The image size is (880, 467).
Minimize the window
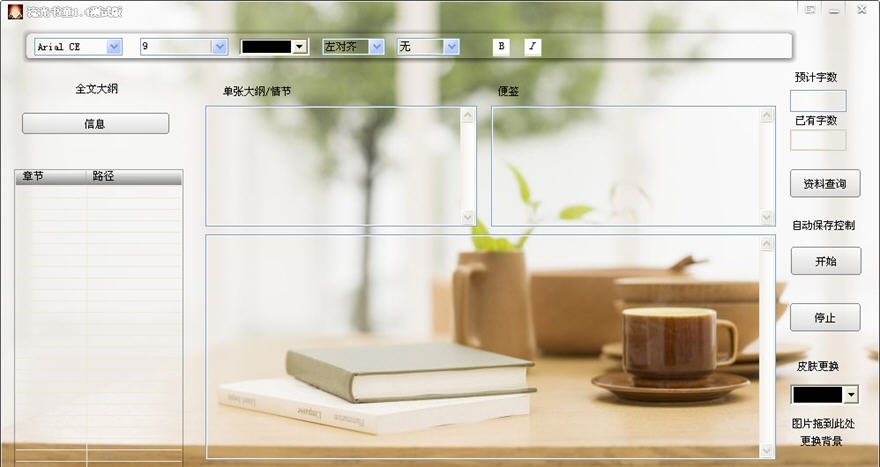(834, 10)
